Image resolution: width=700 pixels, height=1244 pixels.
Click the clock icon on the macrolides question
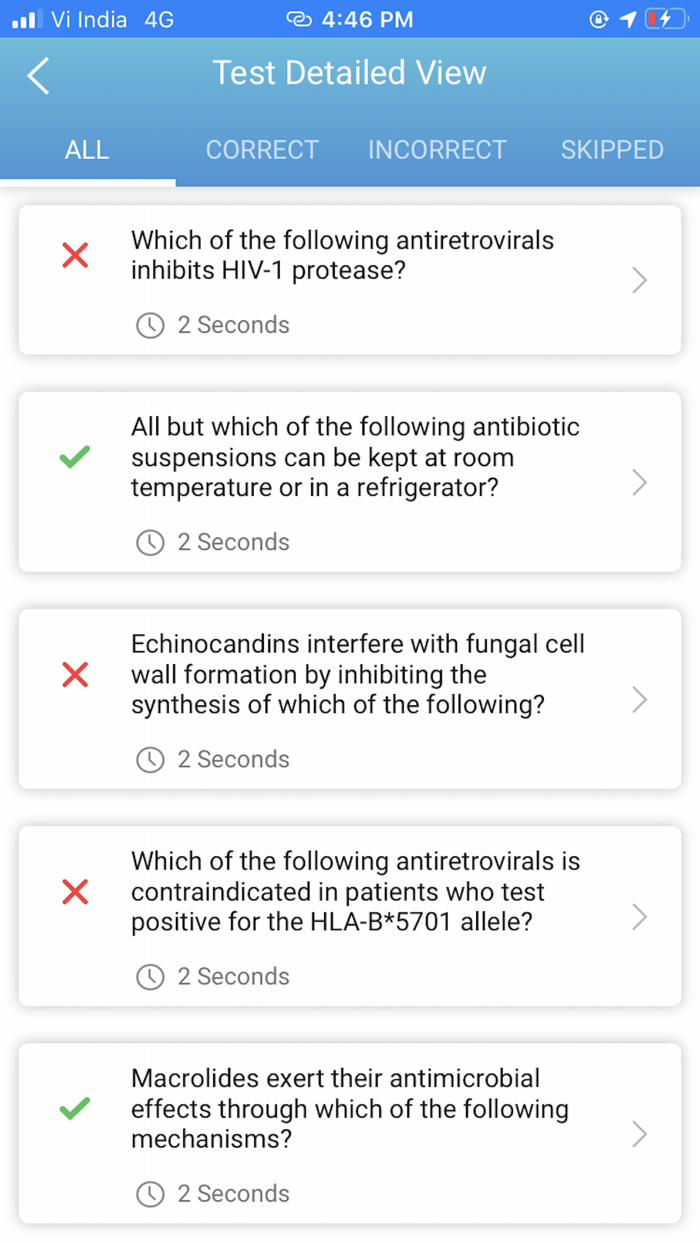pyautogui.click(x=150, y=1193)
